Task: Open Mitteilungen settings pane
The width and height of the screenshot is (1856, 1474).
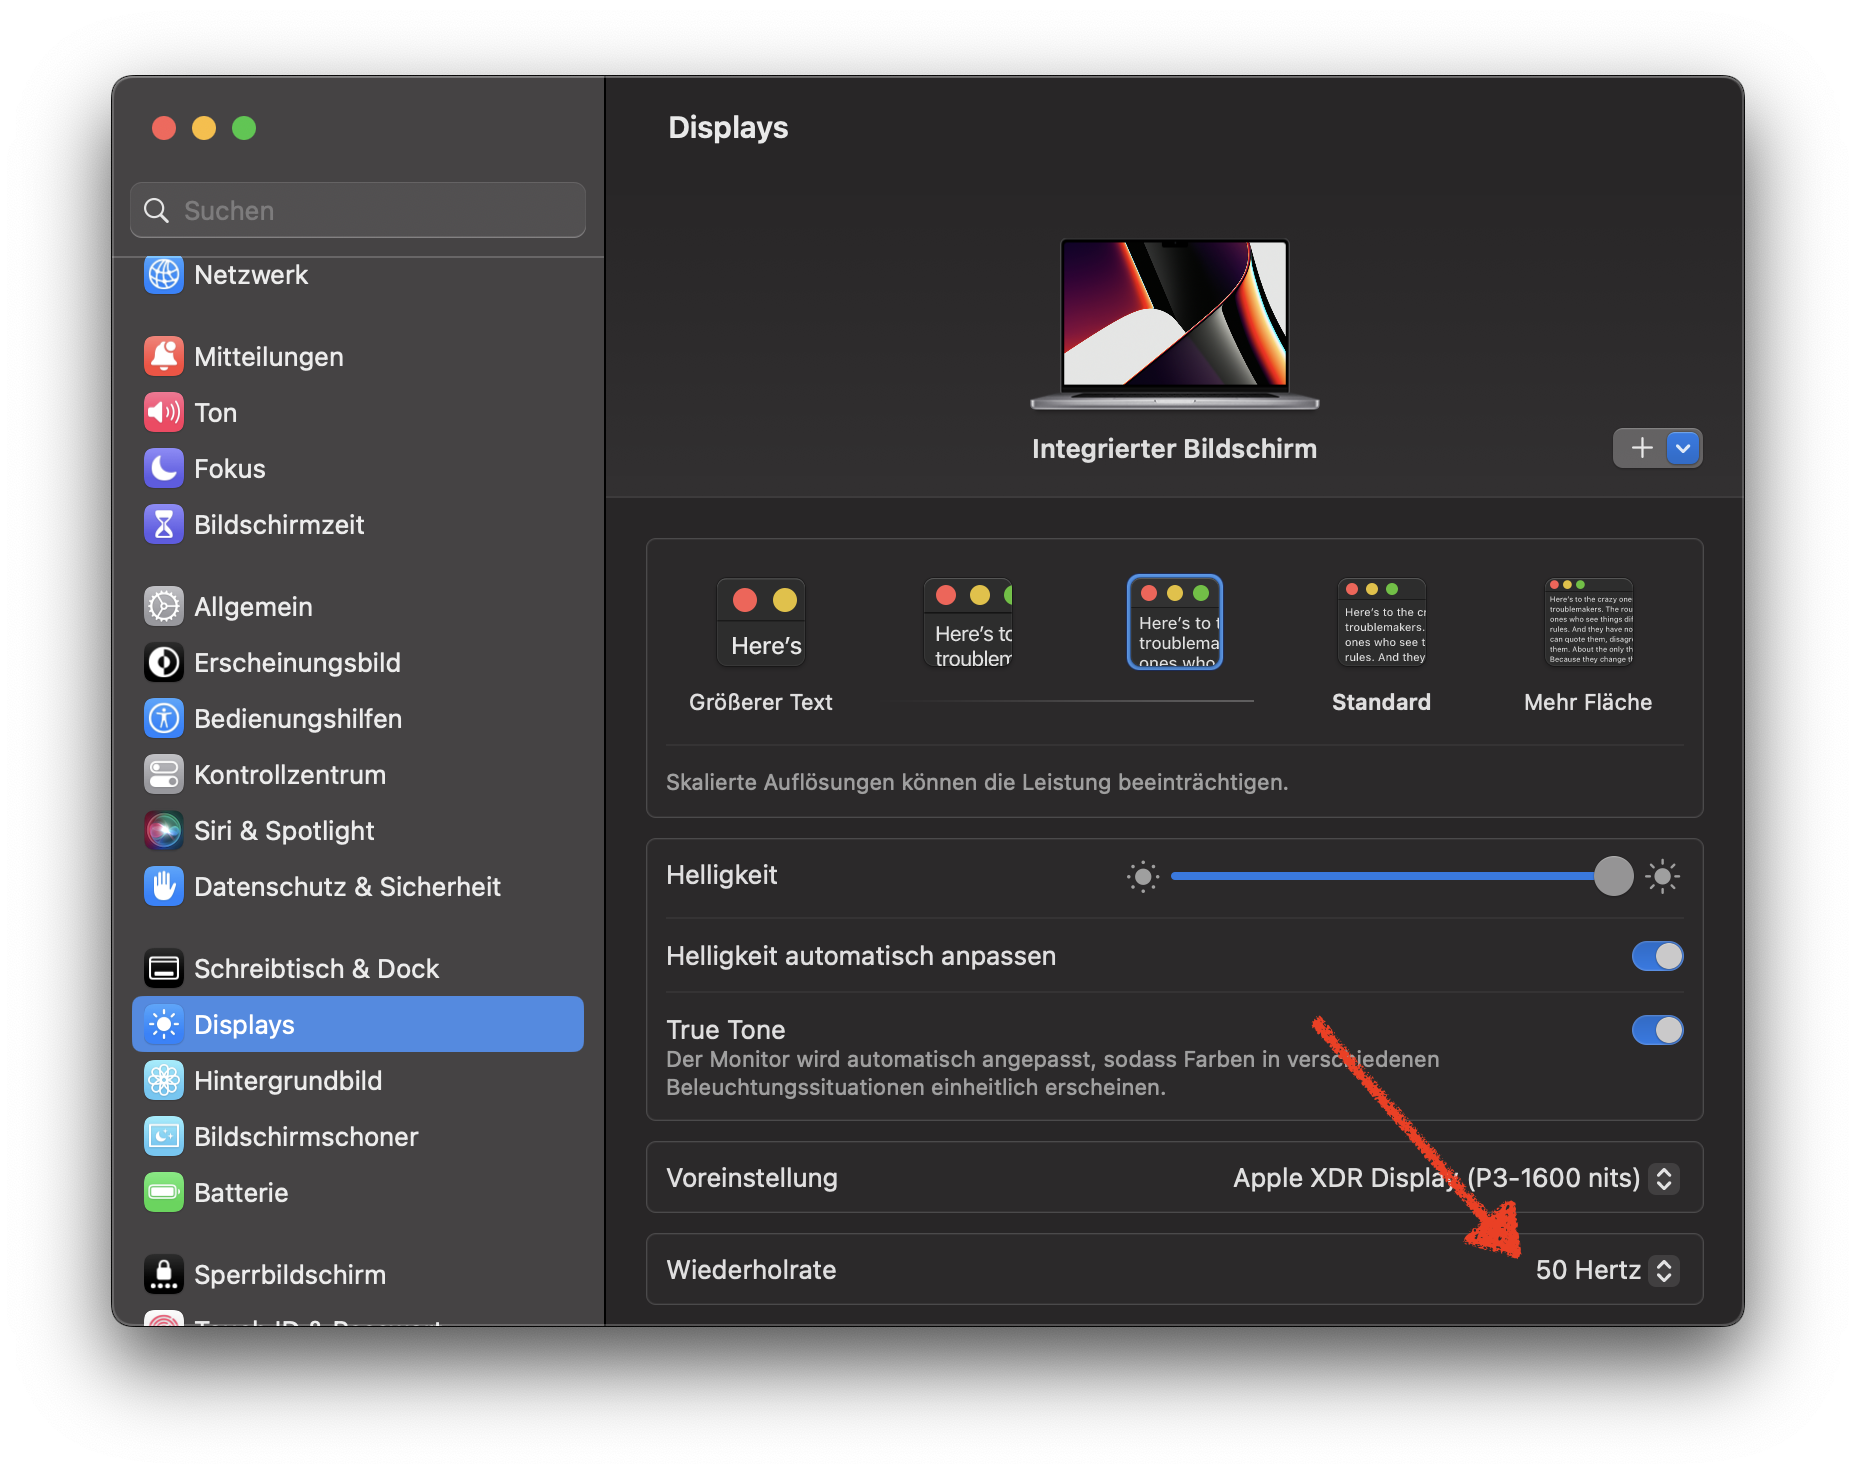Action: [x=358, y=356]
